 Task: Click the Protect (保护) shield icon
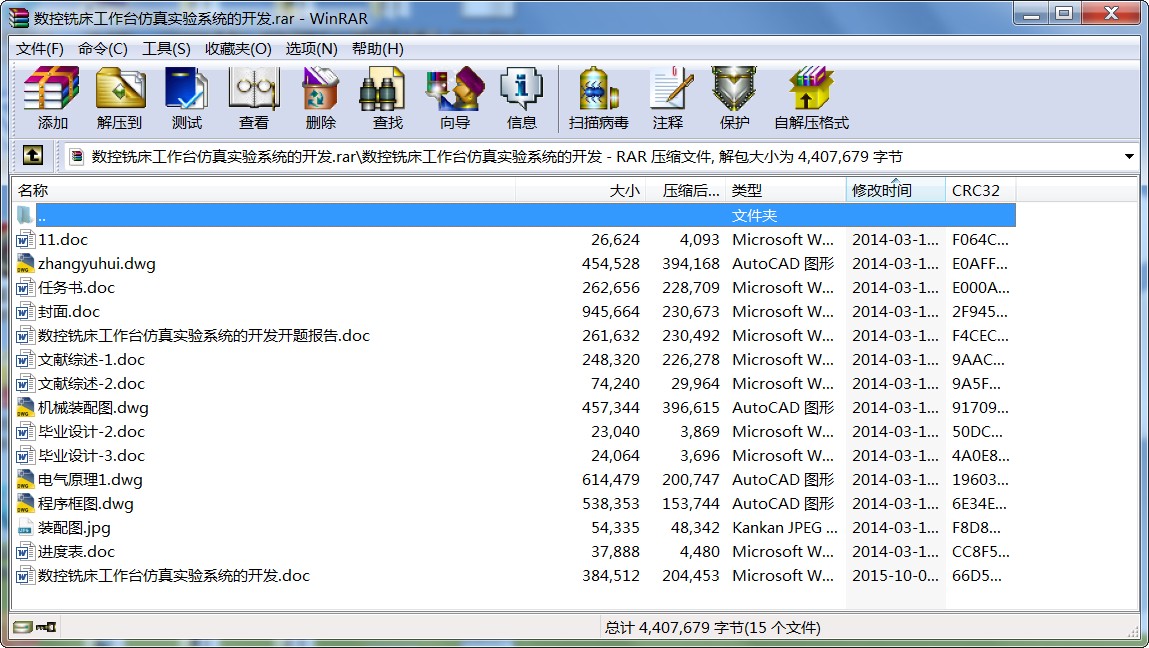click(x=734, y=98)
